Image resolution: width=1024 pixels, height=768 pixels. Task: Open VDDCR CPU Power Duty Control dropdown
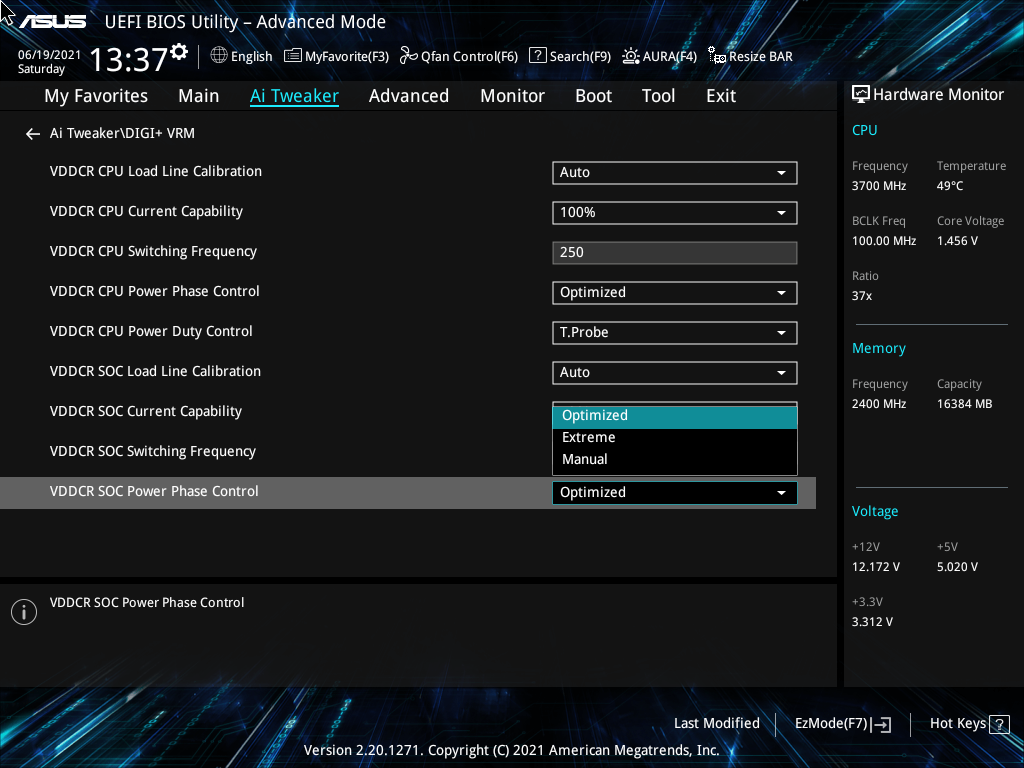(674, 332)
